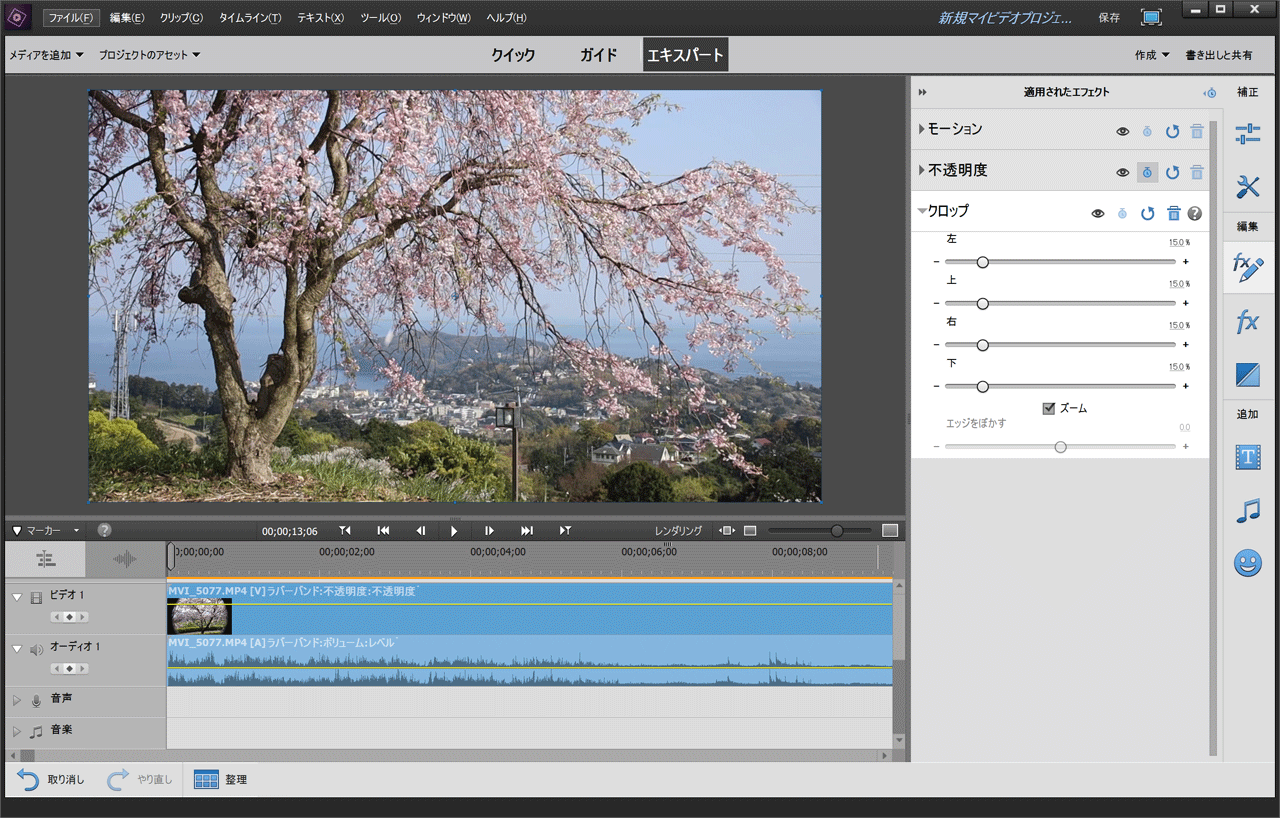This screenshot has height=818, width=1280.
Task: Open Applied Effects fx pencil icon
Action: click(x=1247, y=267)
